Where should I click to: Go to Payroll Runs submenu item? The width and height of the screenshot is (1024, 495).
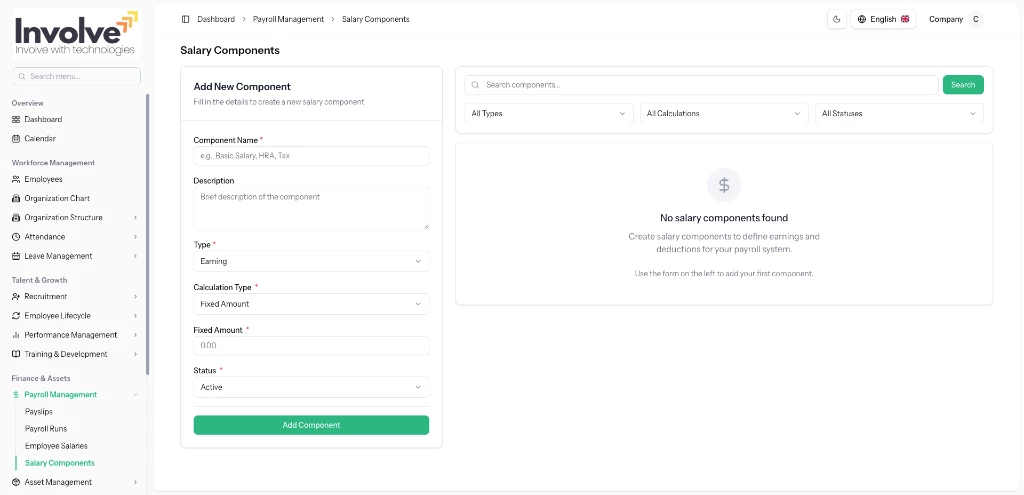point(46,429)
